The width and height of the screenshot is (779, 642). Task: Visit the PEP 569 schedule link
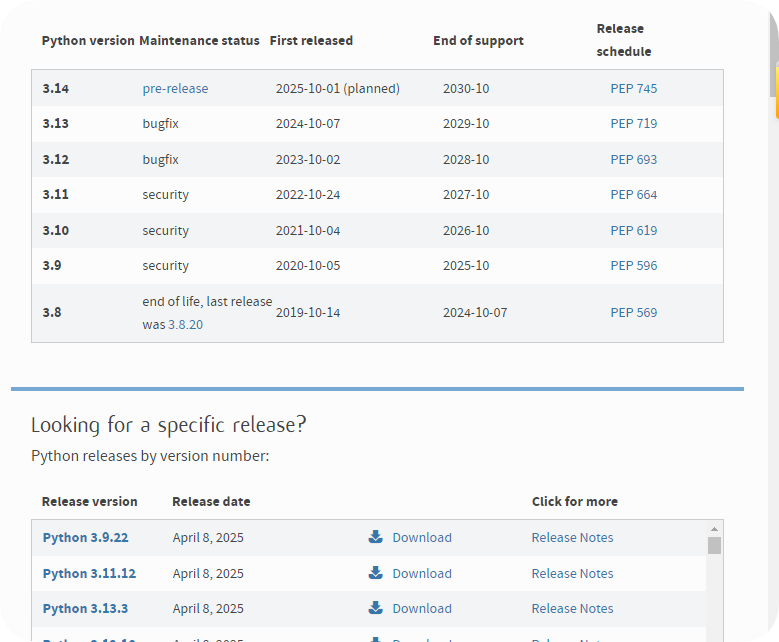pos(634,313)
